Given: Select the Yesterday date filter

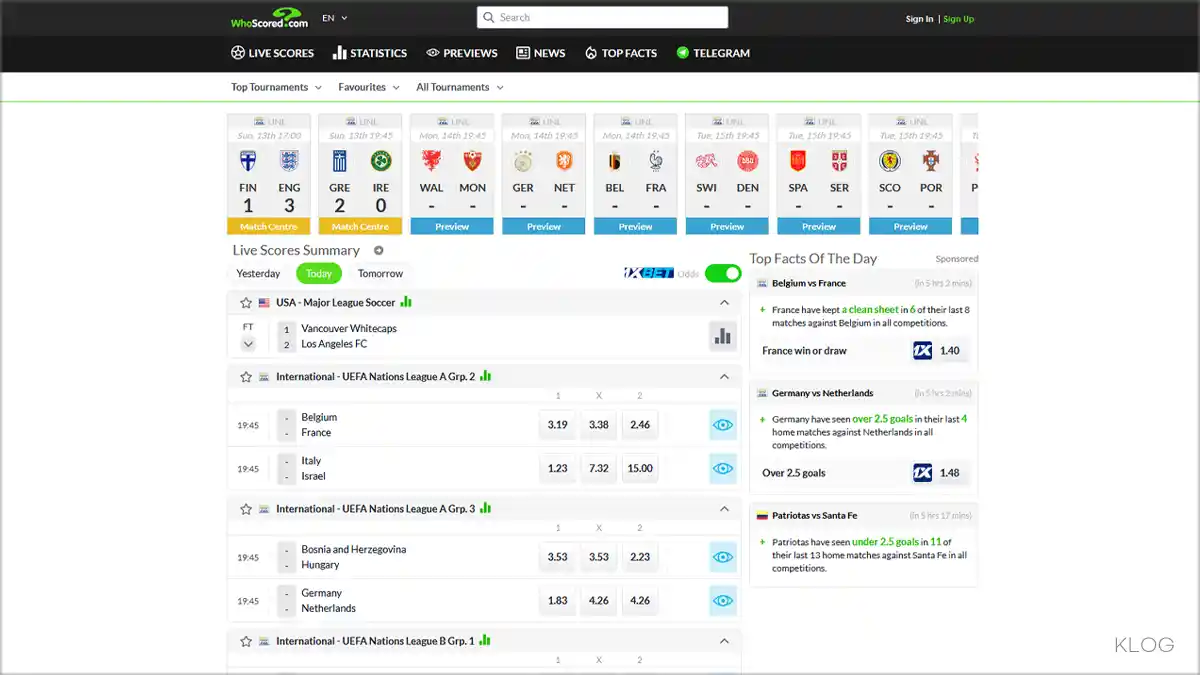Looking at the screenshot, I should tap(258, 274).
